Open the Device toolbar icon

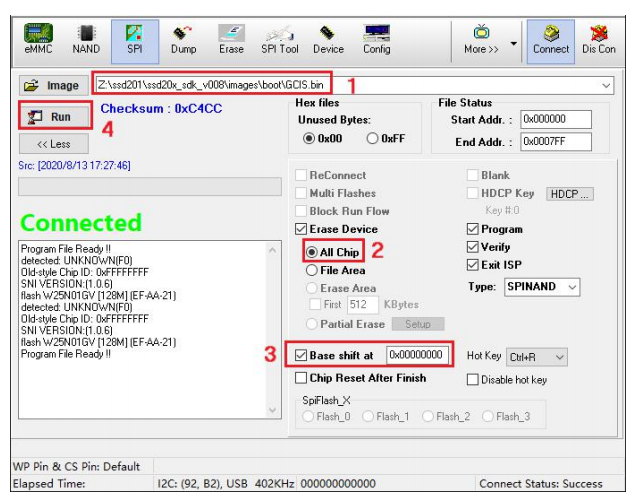328,40
